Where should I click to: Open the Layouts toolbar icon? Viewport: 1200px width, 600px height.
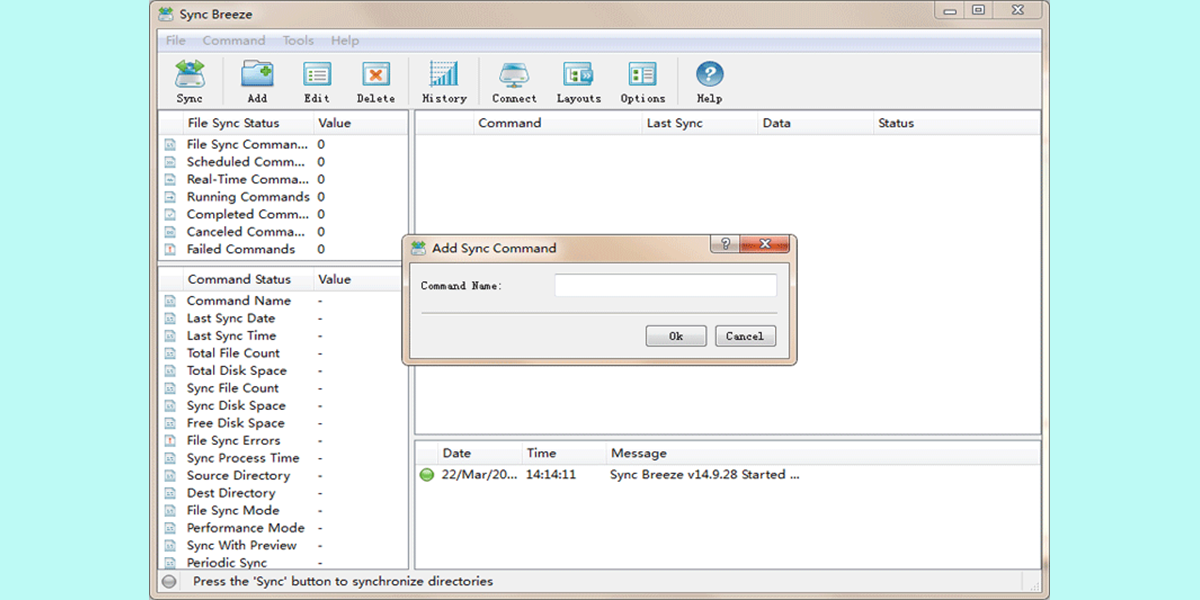tap(579, 75)
